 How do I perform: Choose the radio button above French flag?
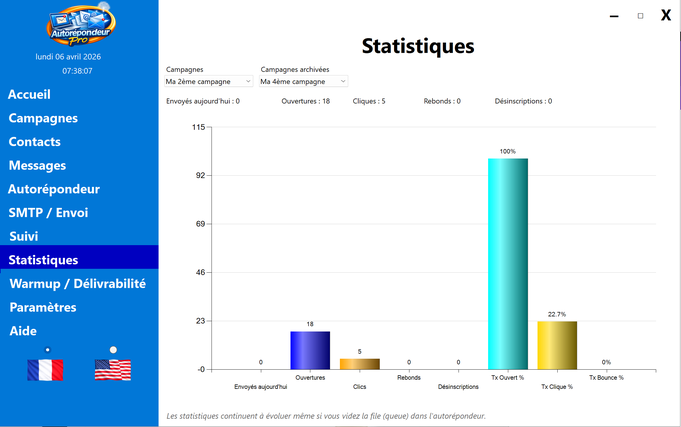point(47,350)
